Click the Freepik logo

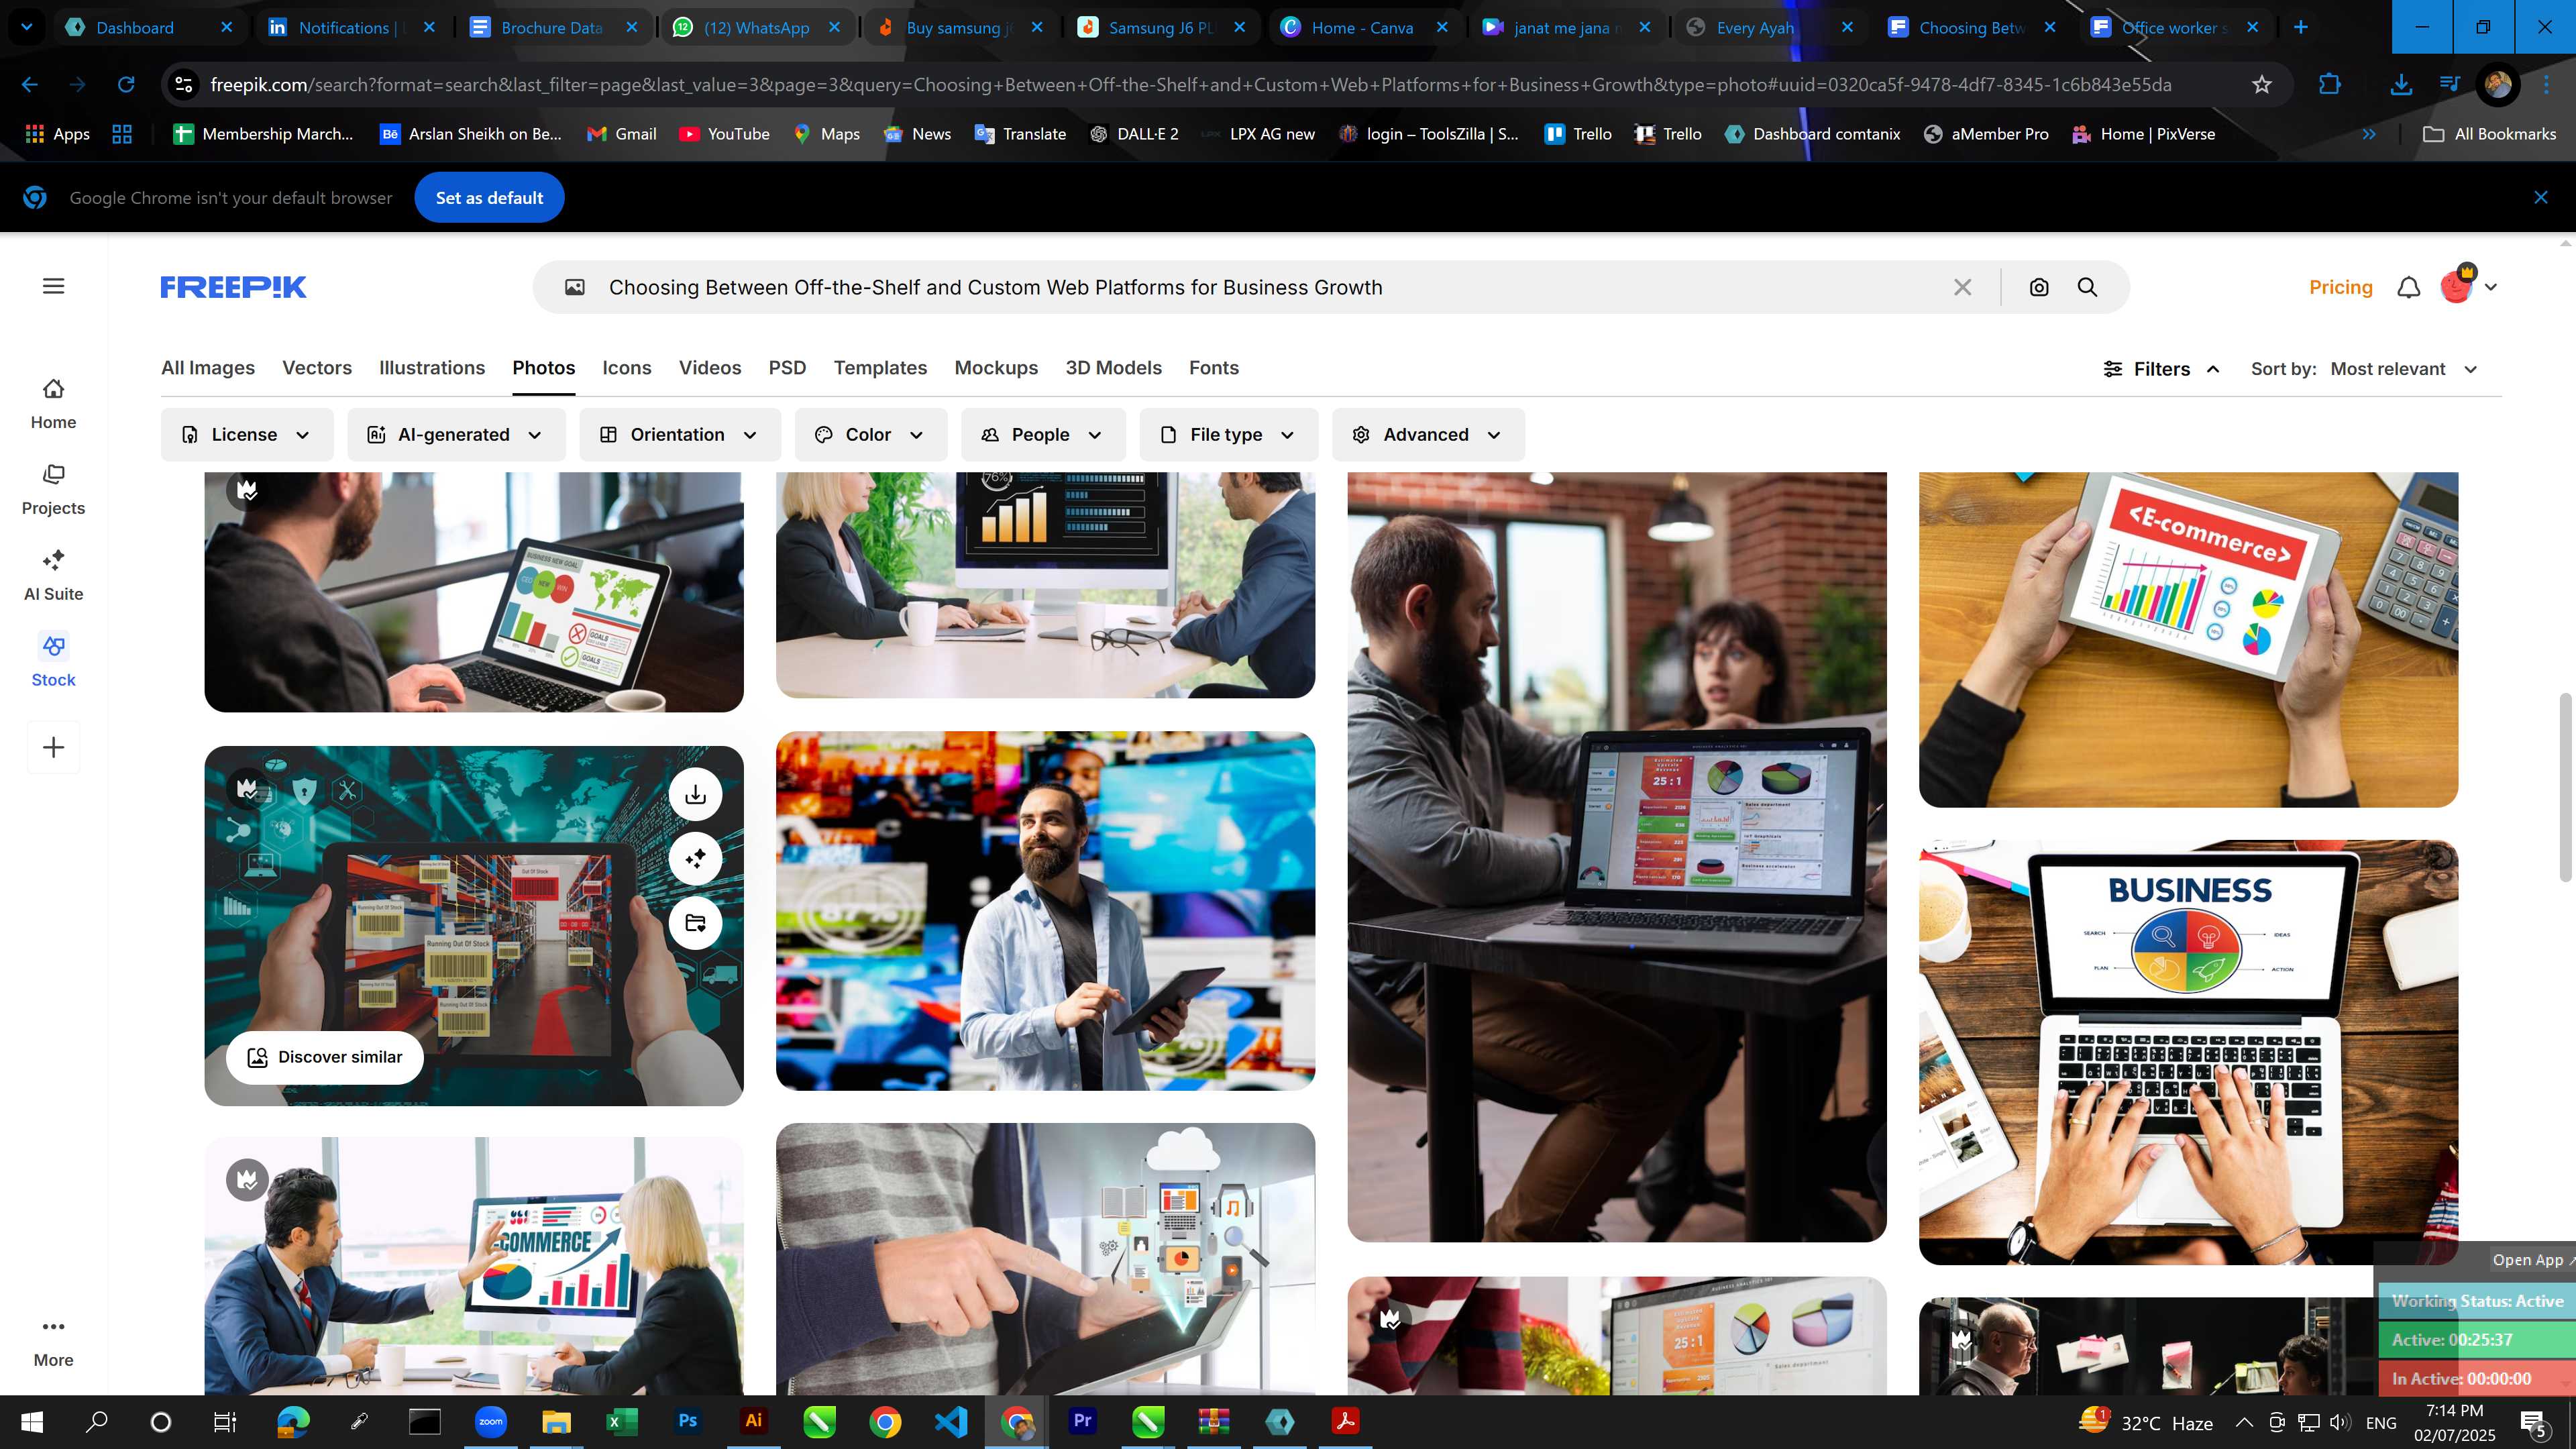233,287
